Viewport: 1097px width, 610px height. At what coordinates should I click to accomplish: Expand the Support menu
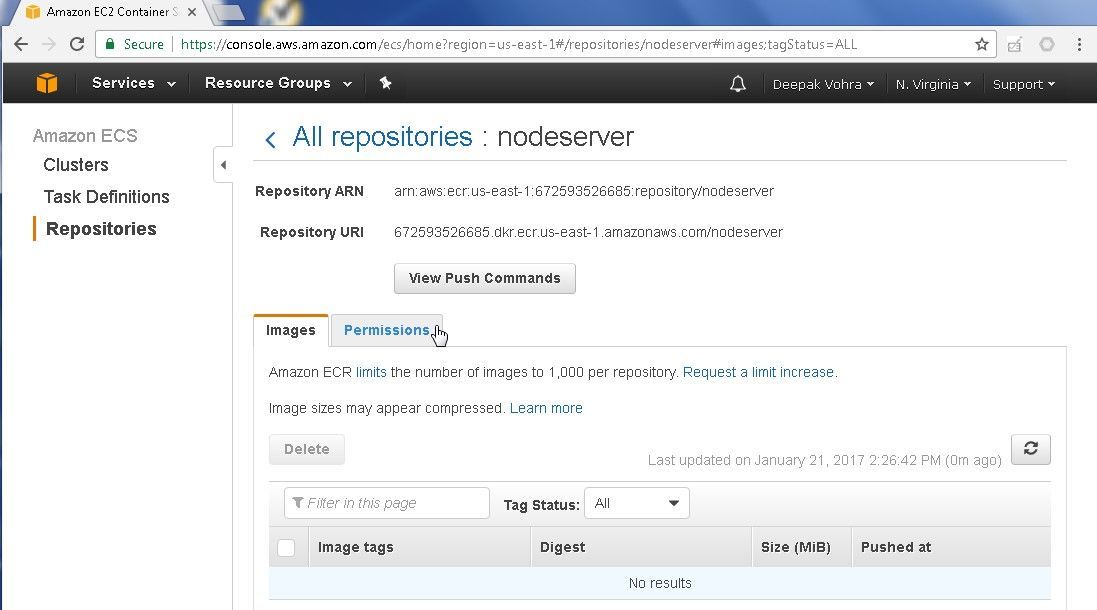point(1024,84)
